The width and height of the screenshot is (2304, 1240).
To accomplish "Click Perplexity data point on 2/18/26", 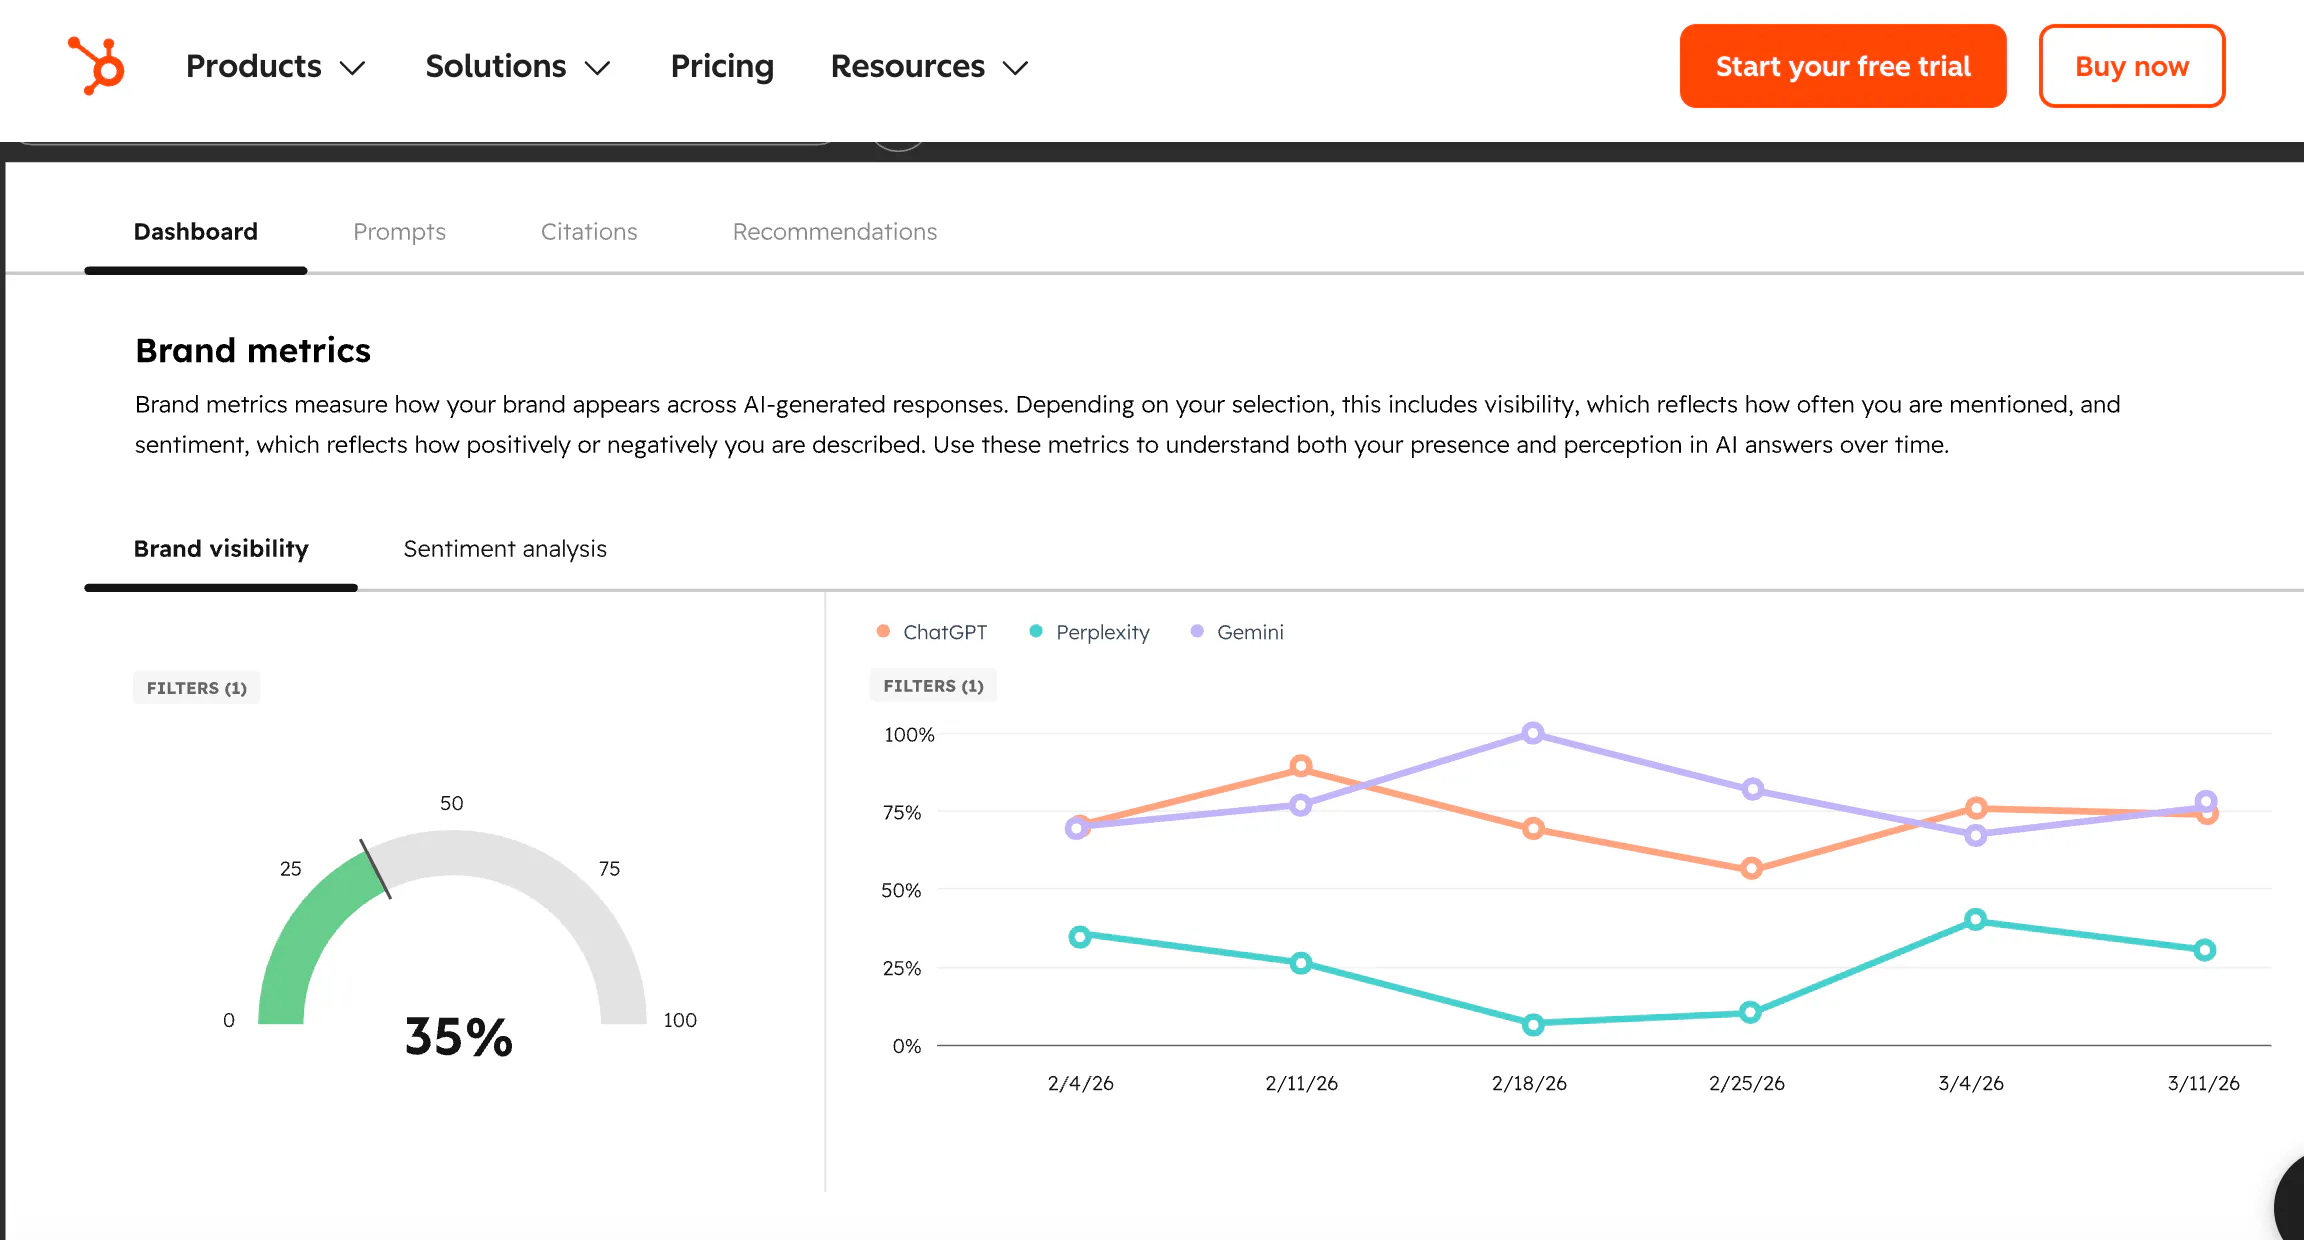I will point(1533,1024).
